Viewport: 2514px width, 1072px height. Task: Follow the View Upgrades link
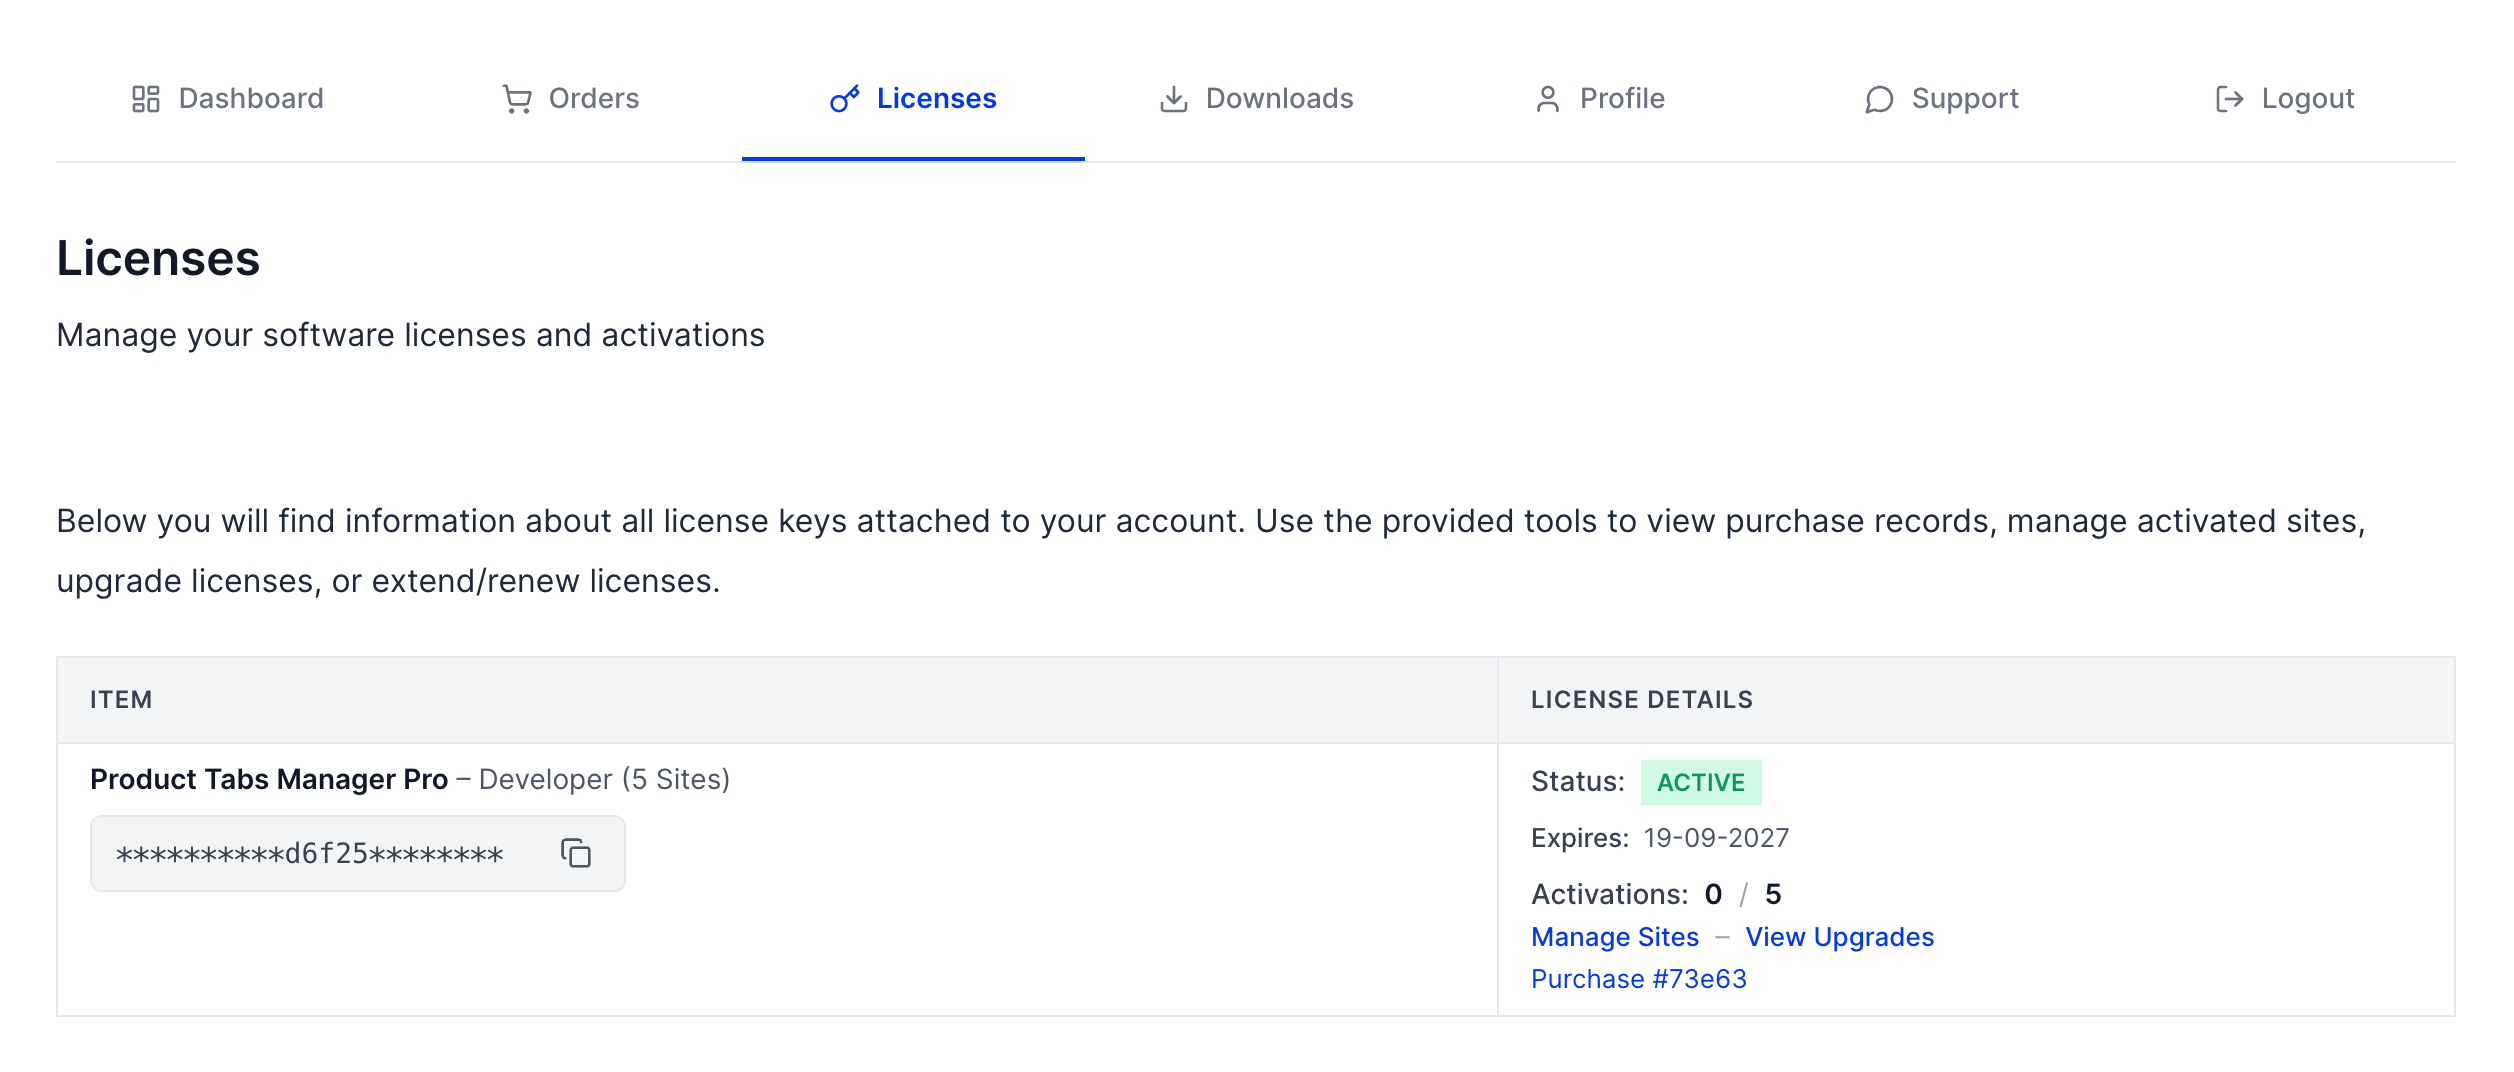point(1840,937)
